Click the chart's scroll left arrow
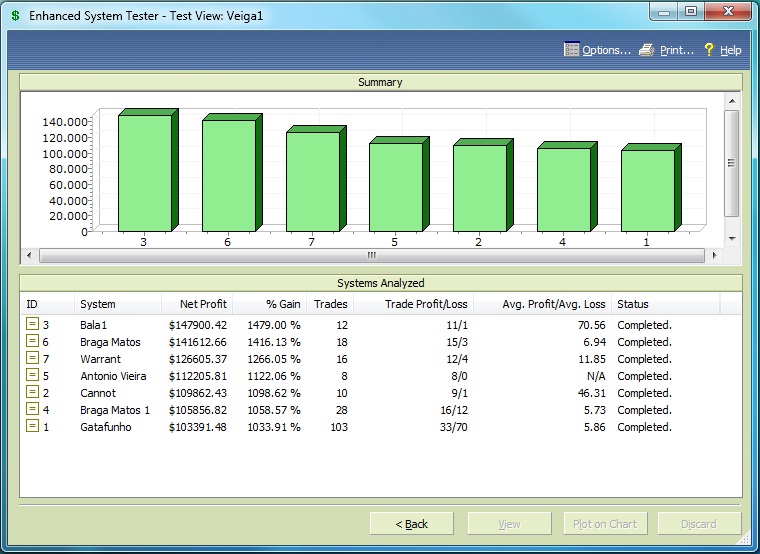The image size is (760, 554). tap(29, 255)
